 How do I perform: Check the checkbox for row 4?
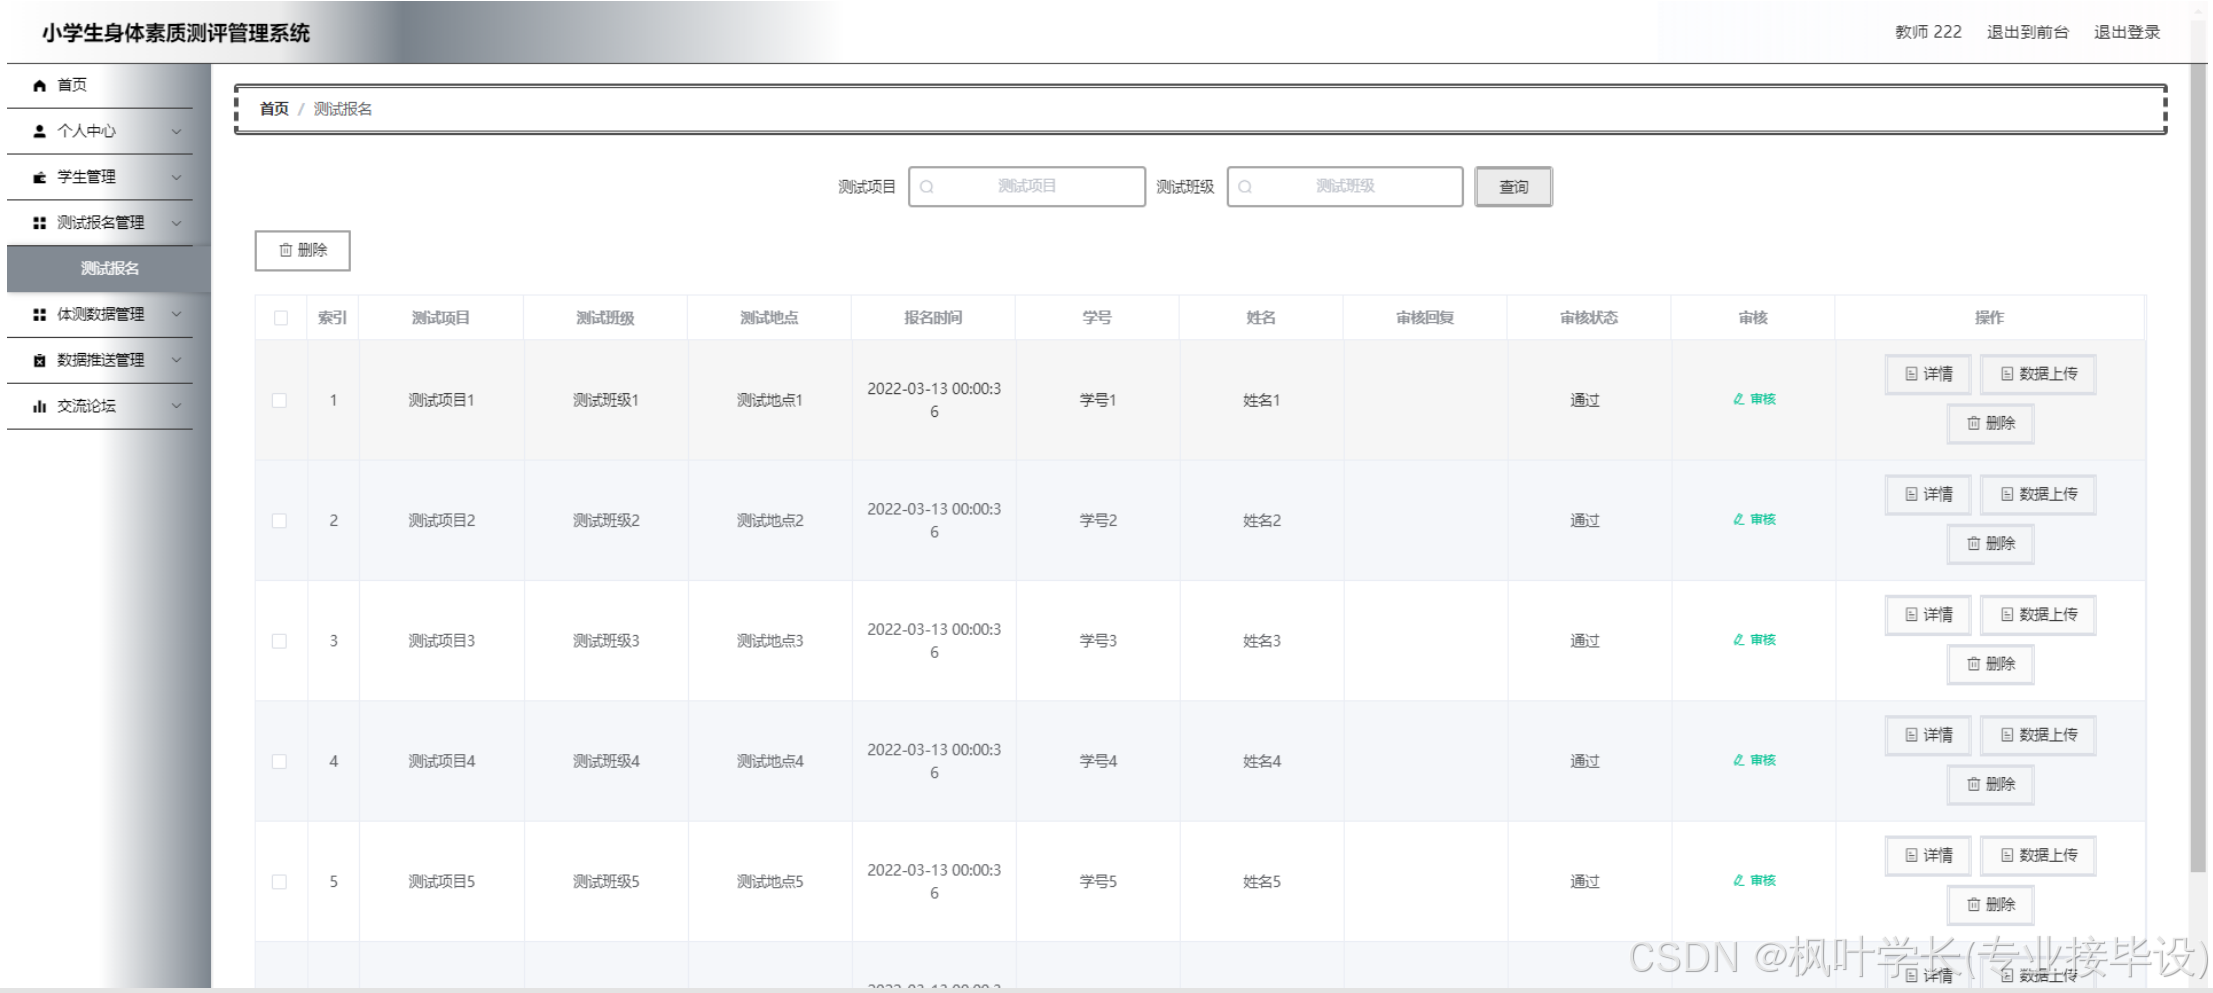(279, 761)
